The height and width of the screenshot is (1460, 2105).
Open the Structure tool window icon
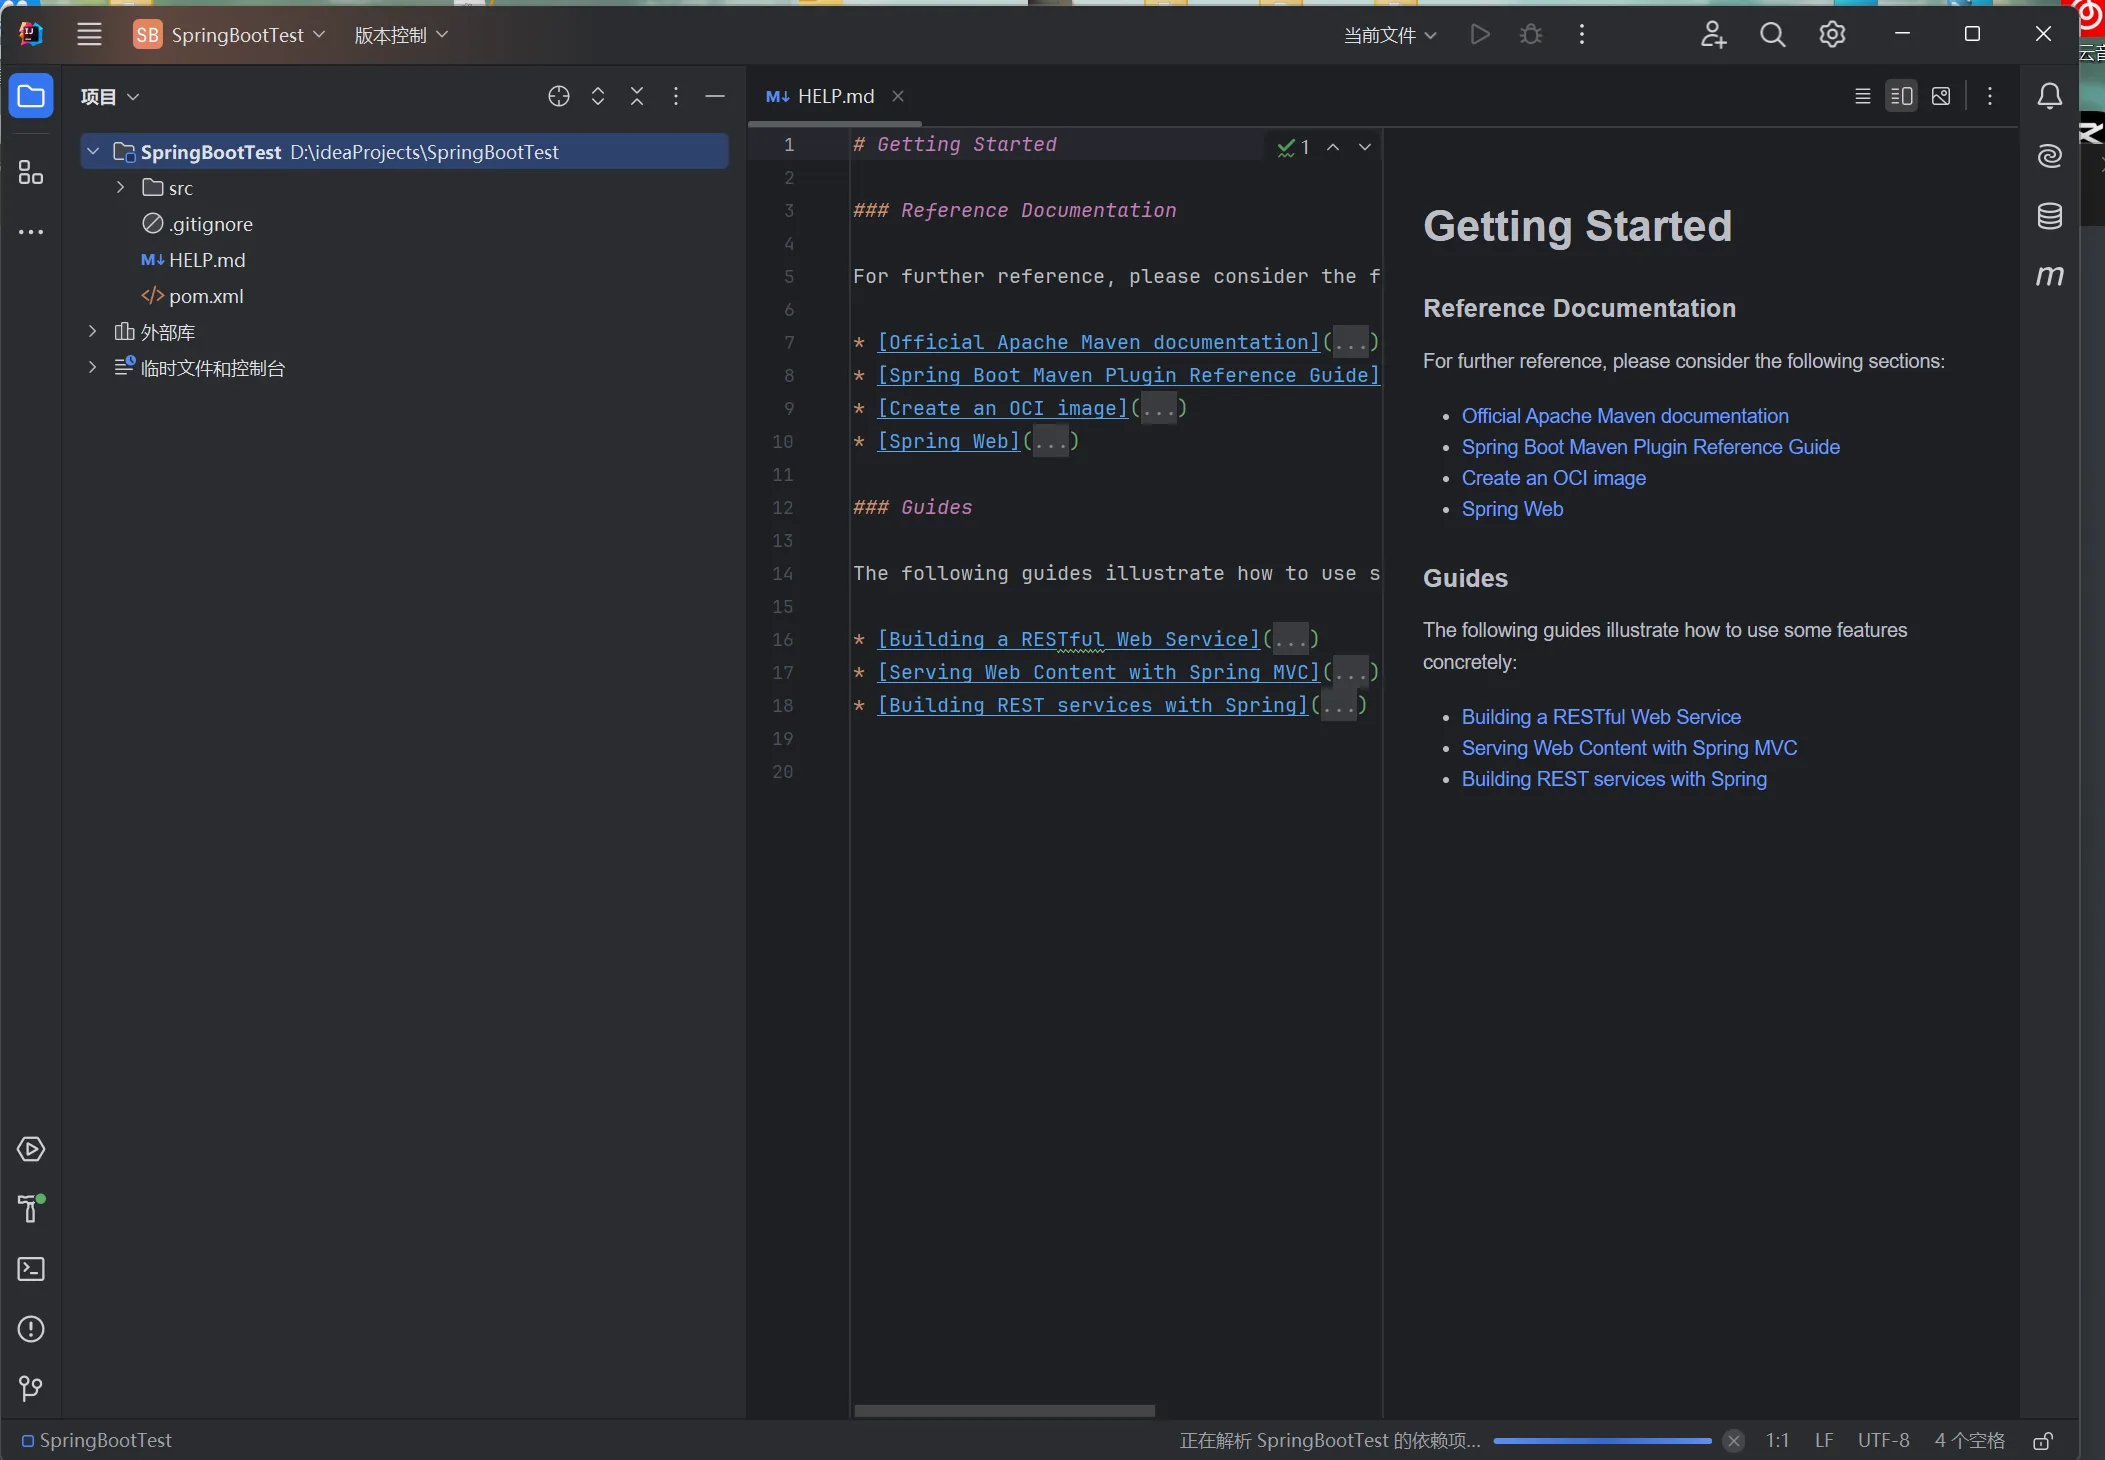(31, 173)
